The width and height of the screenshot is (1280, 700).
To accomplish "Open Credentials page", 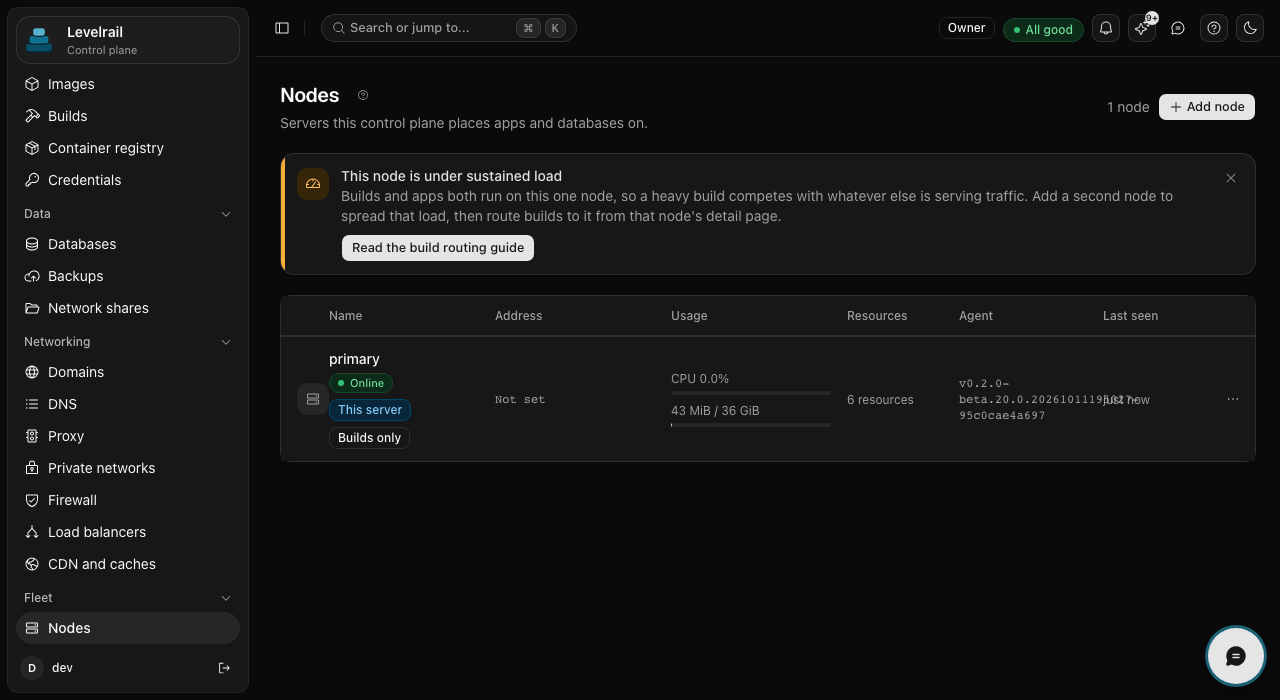I will [x=128, y=180].
